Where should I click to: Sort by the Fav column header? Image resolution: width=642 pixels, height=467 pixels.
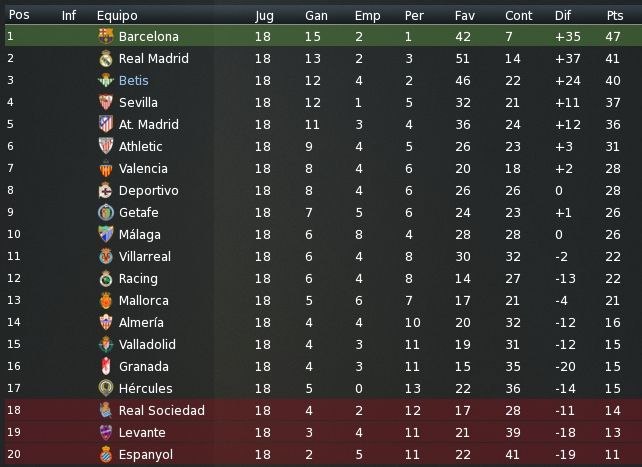coord(465,16)
